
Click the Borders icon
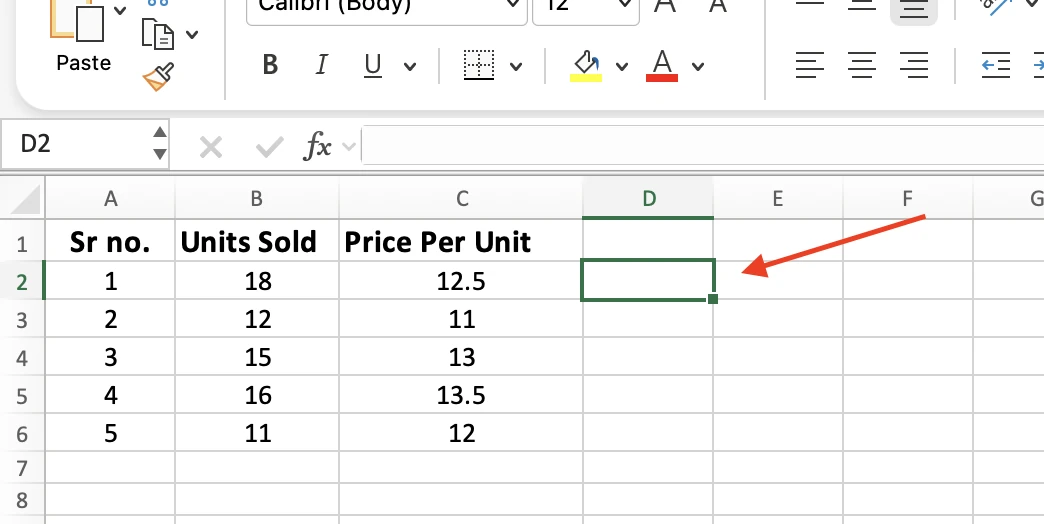tap(479, 65)
